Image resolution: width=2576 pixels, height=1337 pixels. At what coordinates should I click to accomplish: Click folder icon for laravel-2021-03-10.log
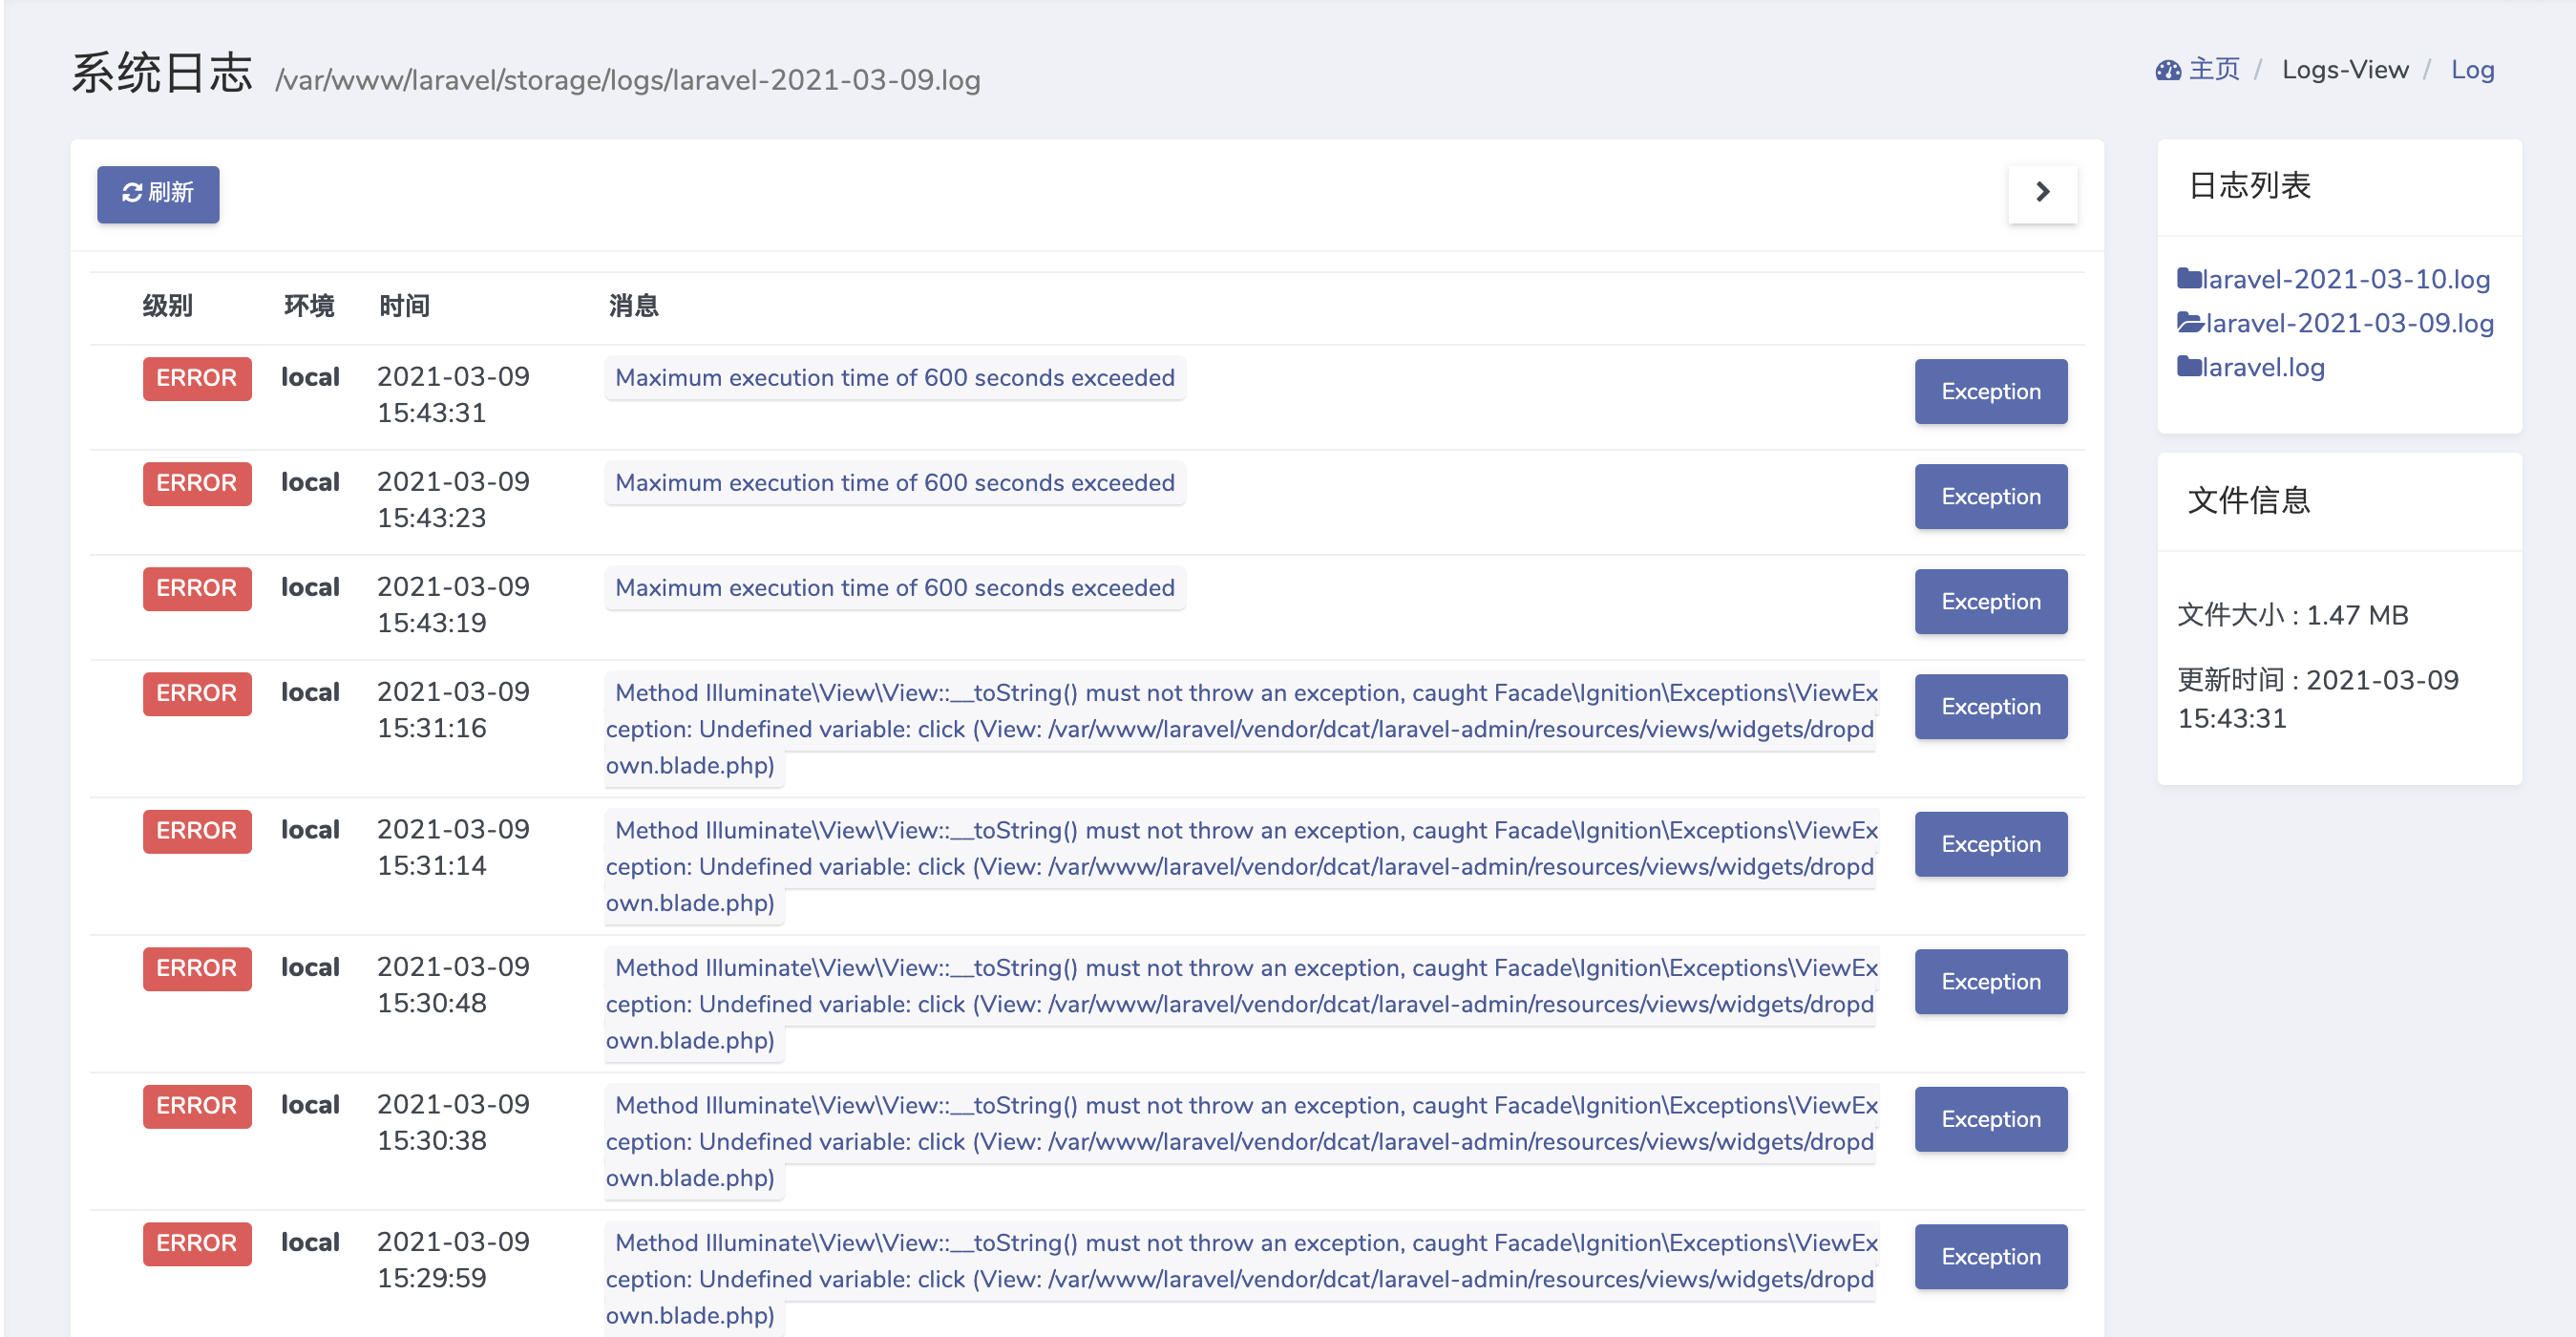(2189, 279)
